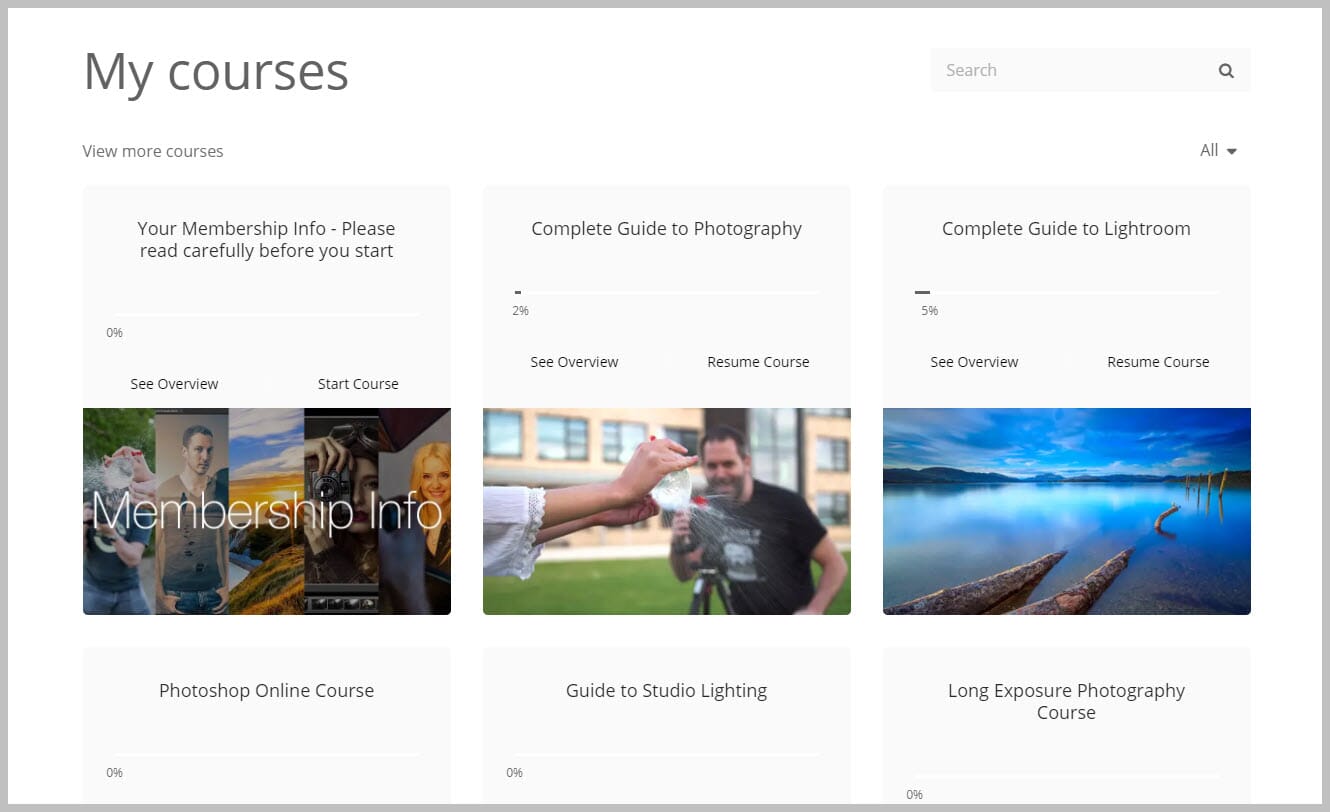Open the photographer water splash thumbnail
Image resolution: width=1330 pixels, height=812 pixels.
667,511
